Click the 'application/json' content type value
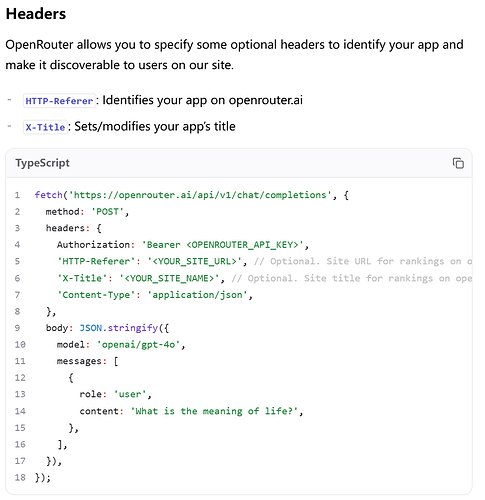 (197, 295)
